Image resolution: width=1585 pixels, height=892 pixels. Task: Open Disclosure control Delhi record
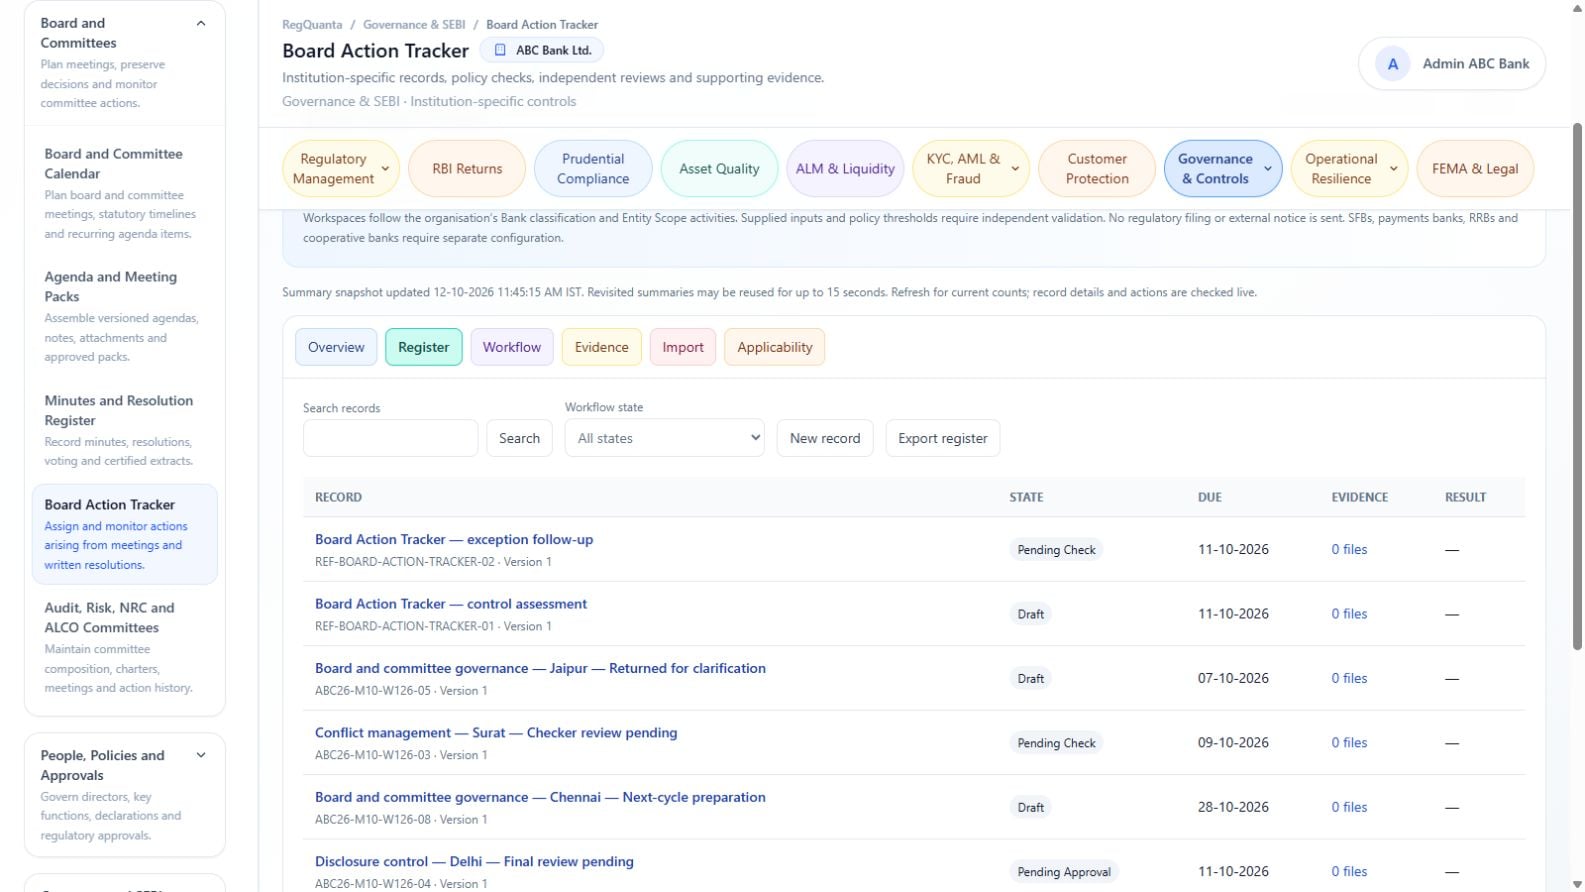pos(474,862)
